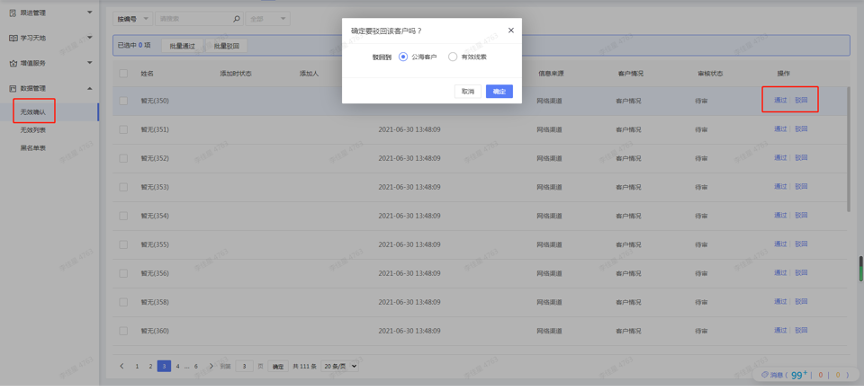Click the search magnifier icon

236,19
